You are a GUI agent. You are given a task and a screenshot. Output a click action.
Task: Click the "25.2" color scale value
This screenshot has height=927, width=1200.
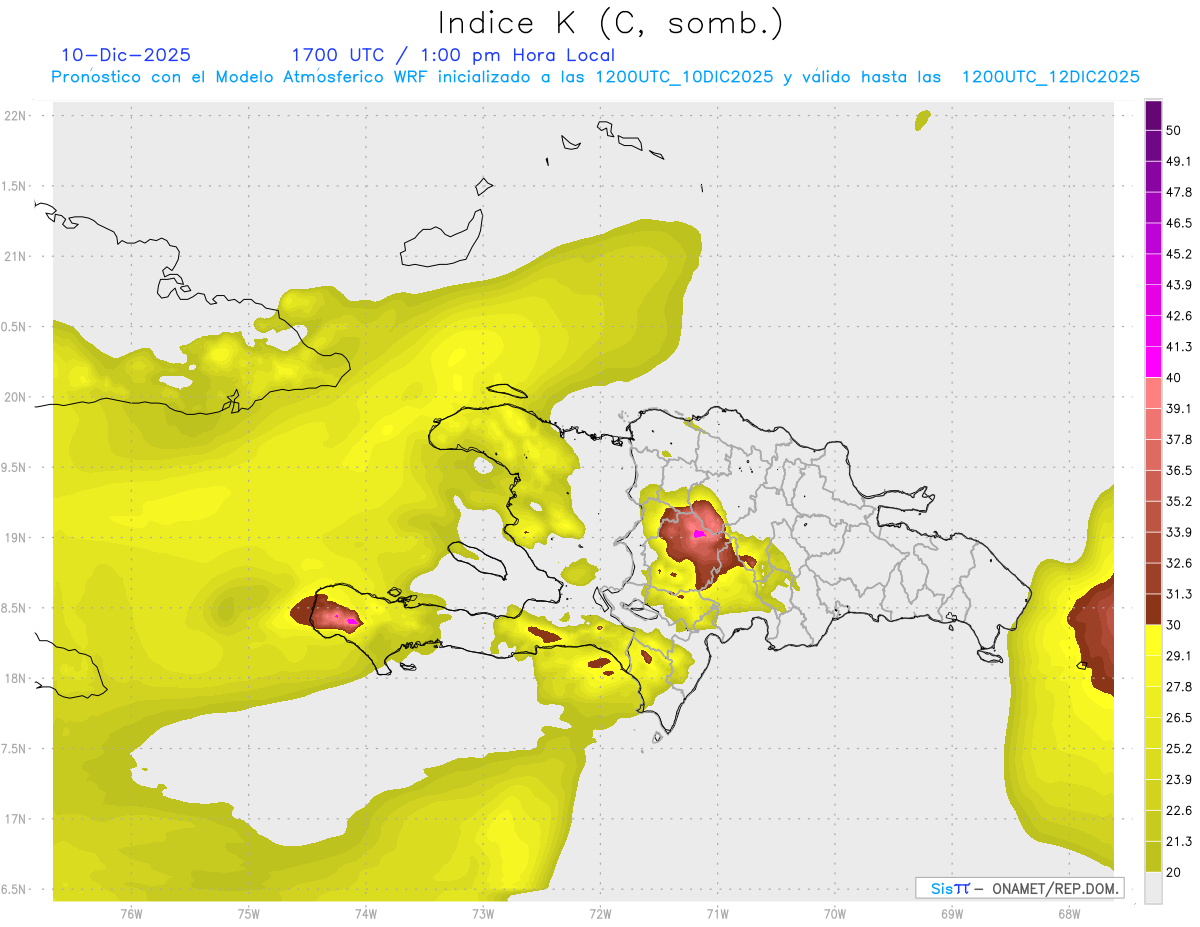1180,749
